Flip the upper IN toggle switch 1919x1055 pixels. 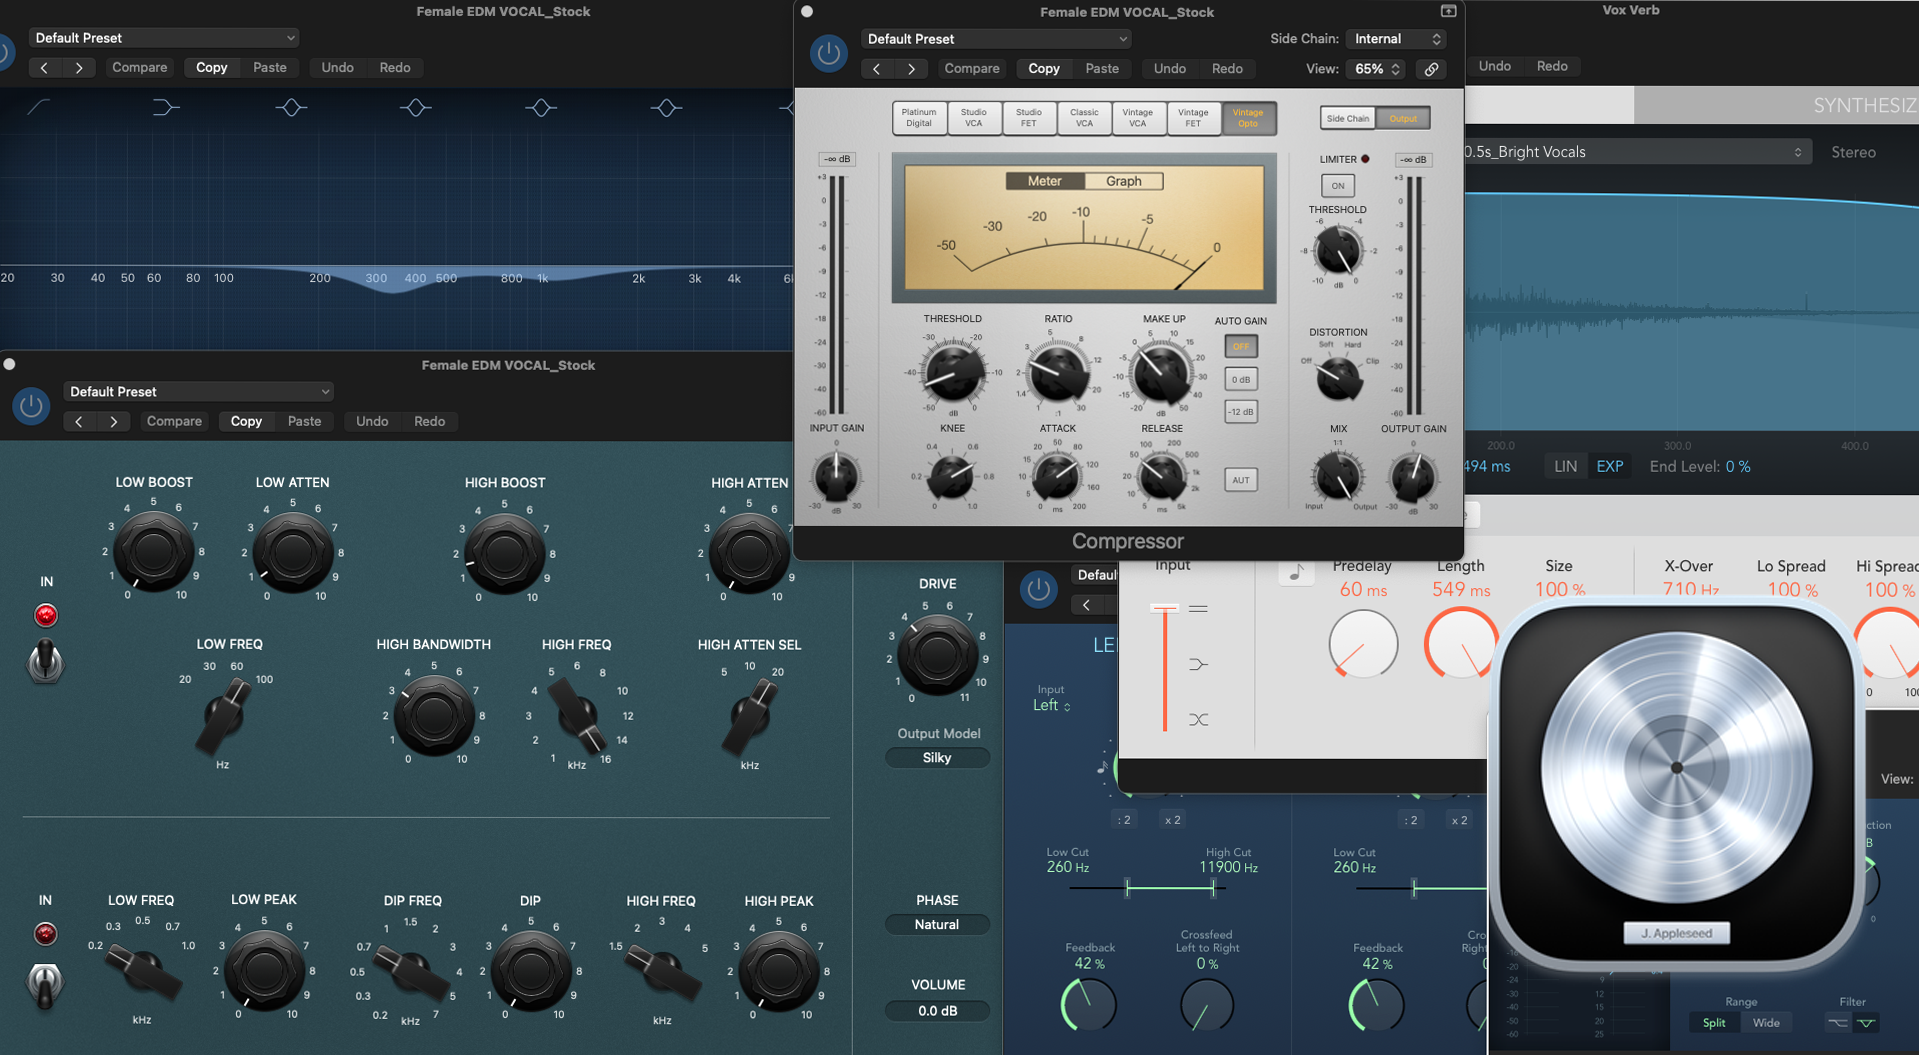[45, 660]
